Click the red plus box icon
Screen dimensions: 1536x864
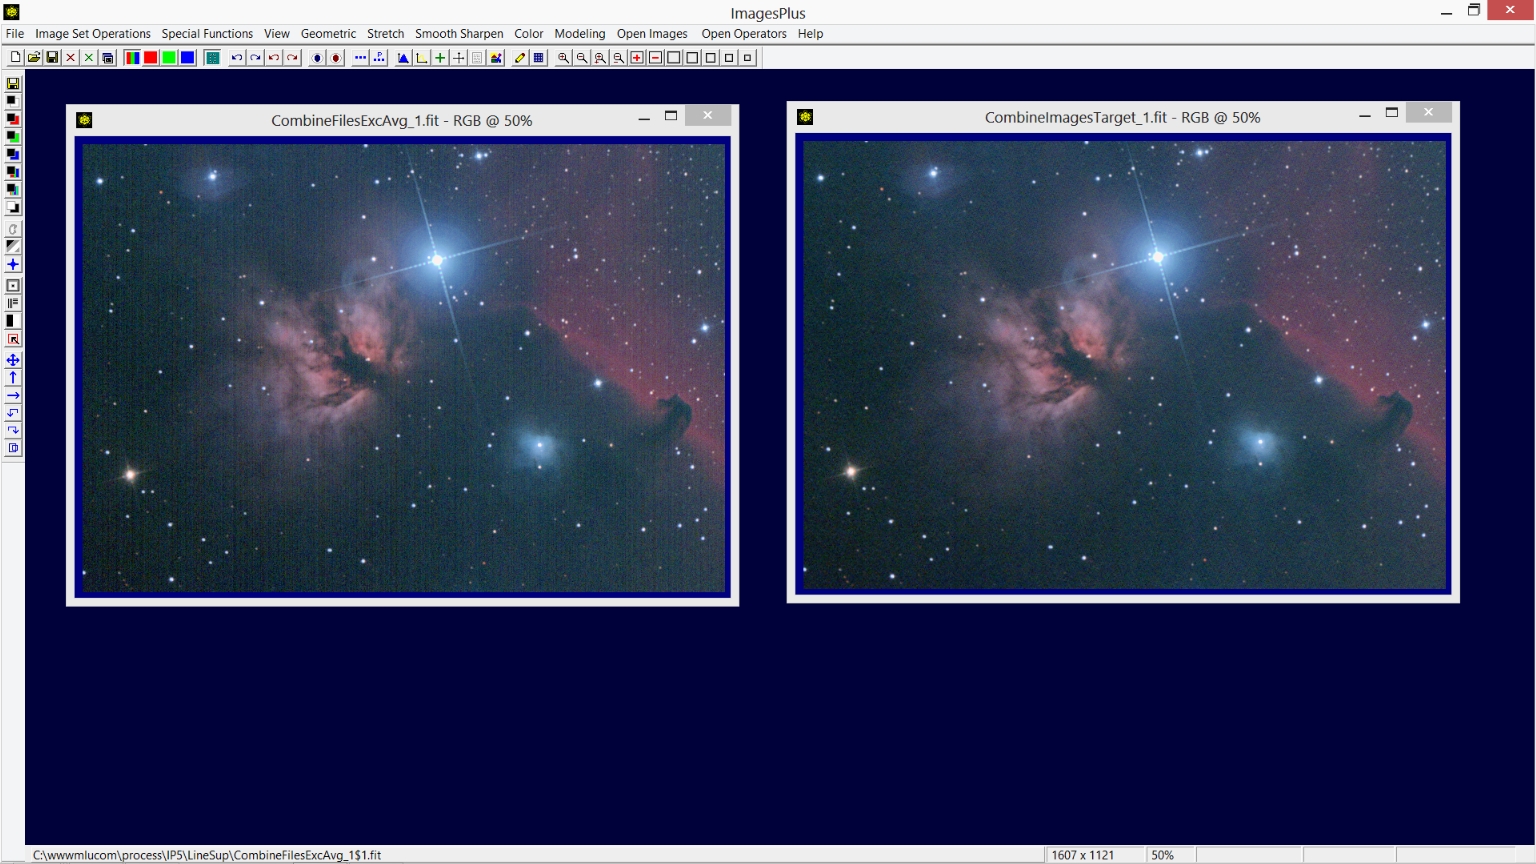[x=636, y=58]
